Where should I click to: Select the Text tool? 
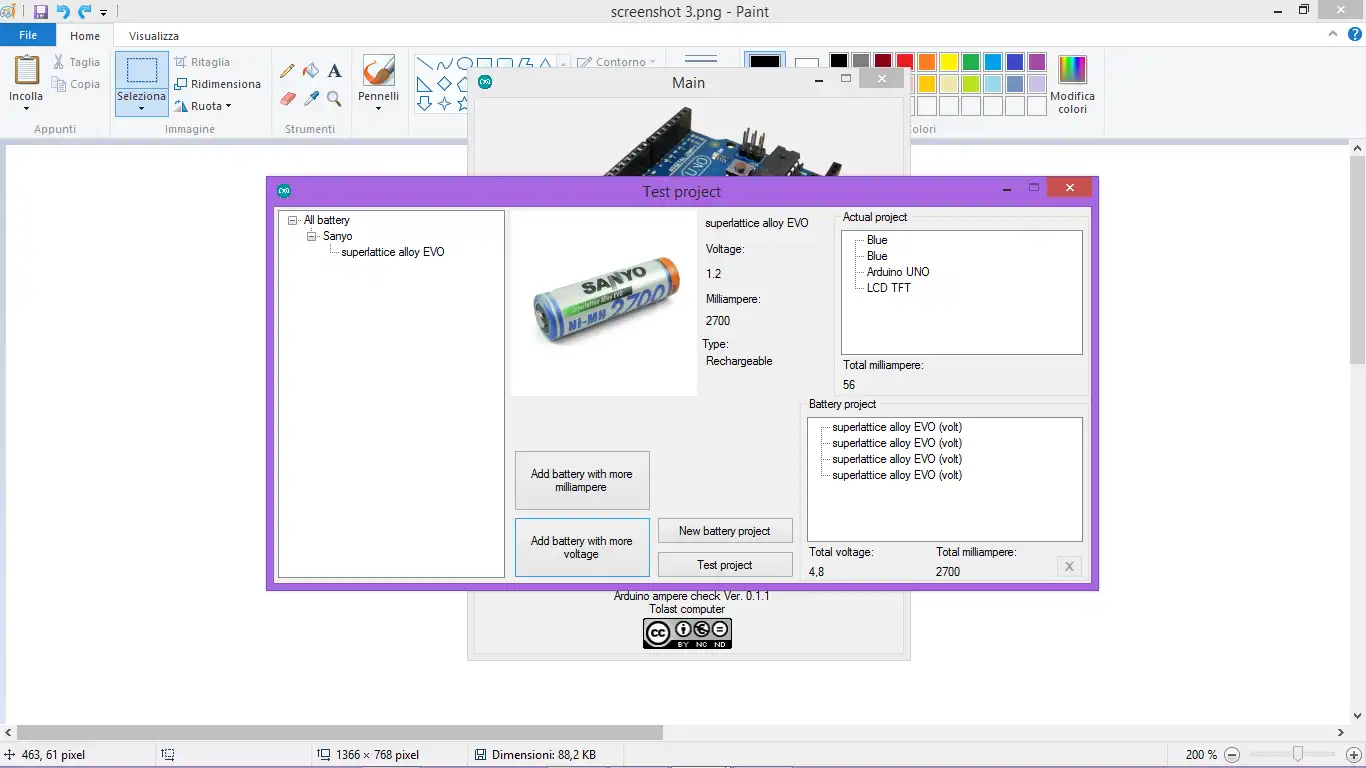334,71
